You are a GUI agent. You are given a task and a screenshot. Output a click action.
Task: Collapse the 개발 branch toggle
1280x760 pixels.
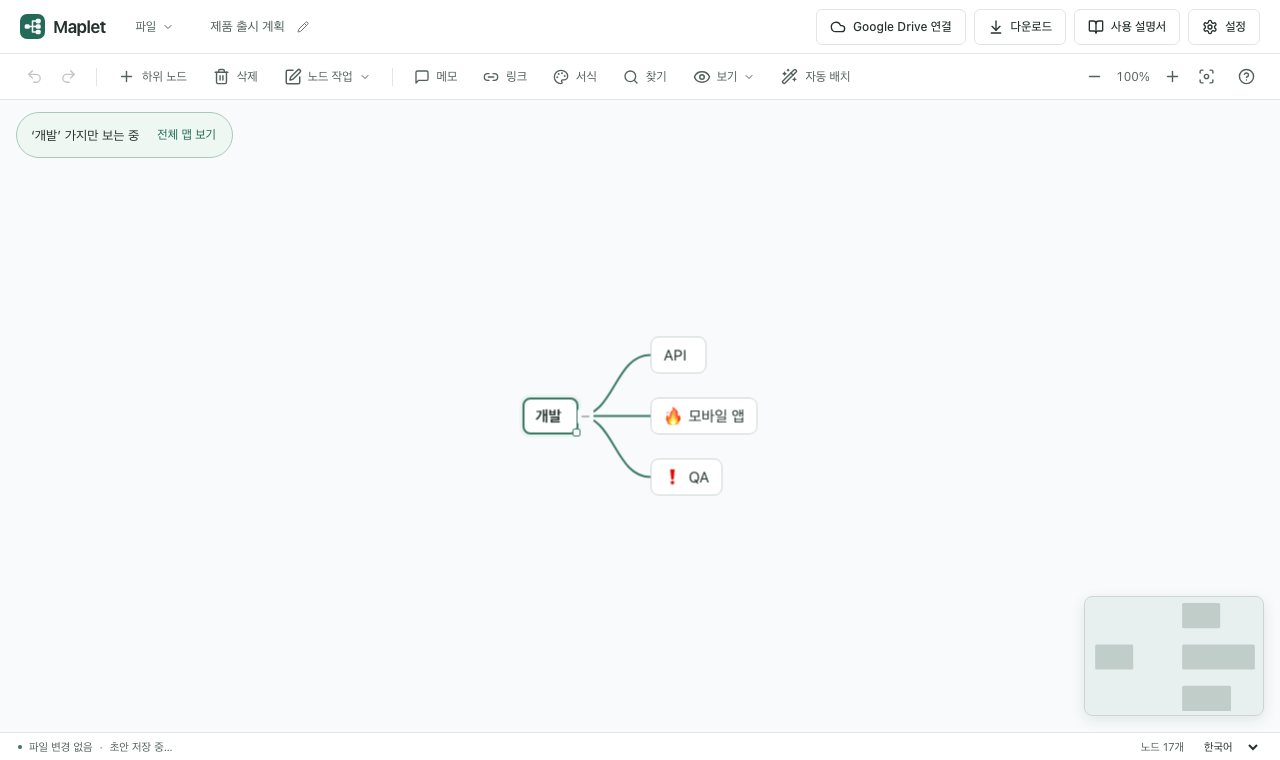pos(586,416)
